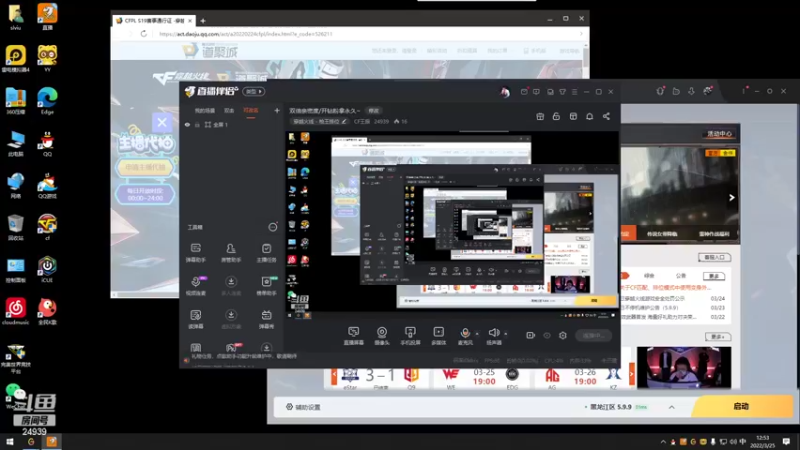Image resolution: width=800 pixels, height=450 pixels.
Task: Open the taskbar clock showing 12:53
Action: click(x=763, y=441)
